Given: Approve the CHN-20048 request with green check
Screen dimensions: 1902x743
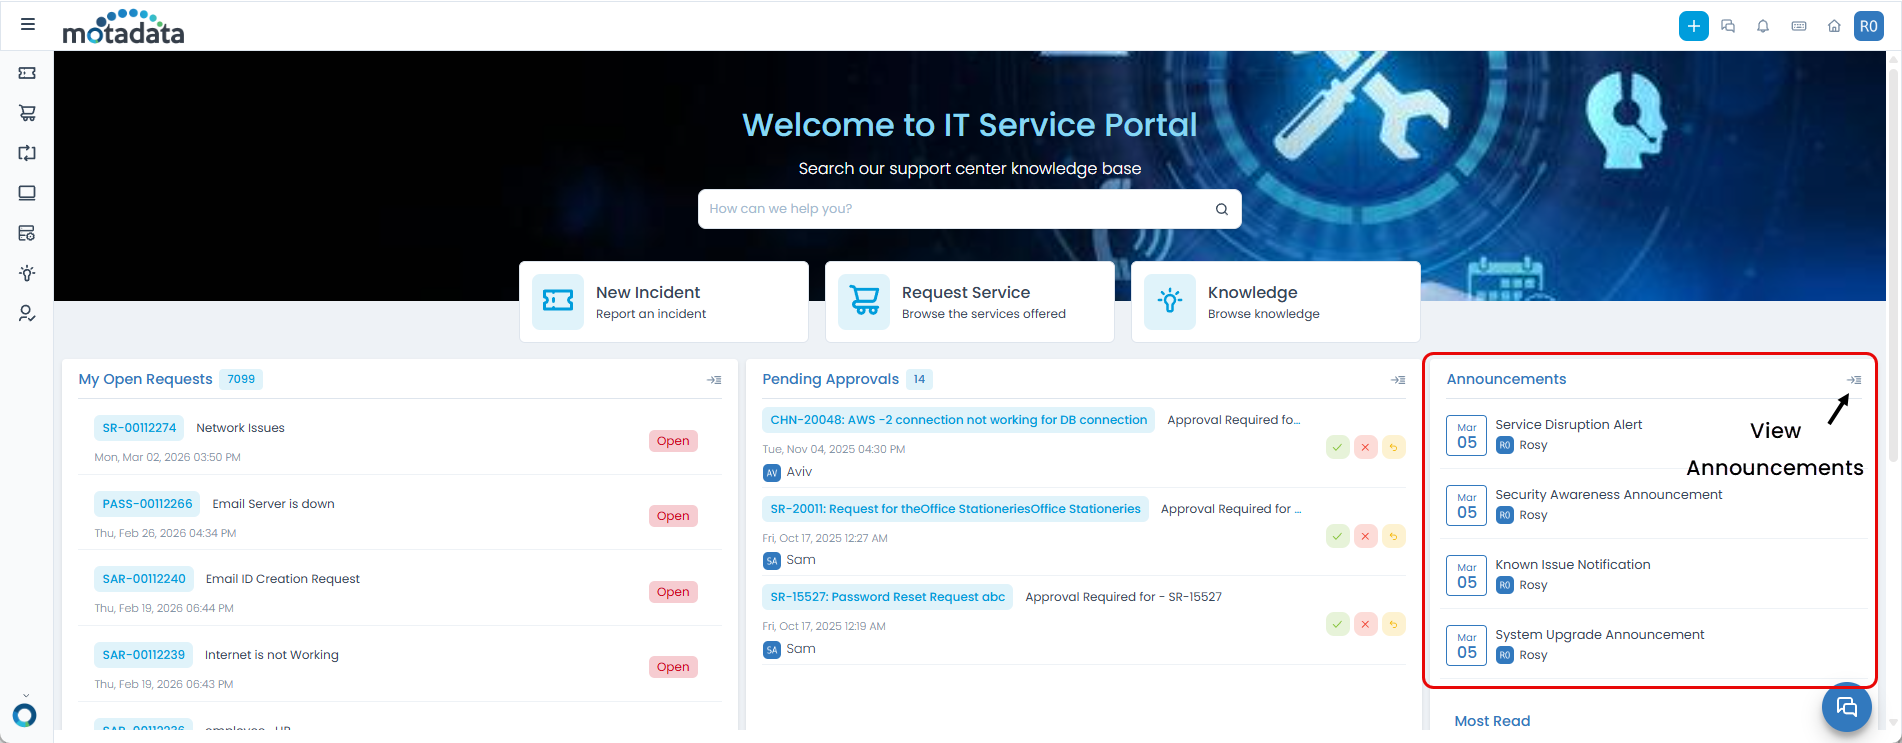Looking at the screenshot, I should point(1337,447).
